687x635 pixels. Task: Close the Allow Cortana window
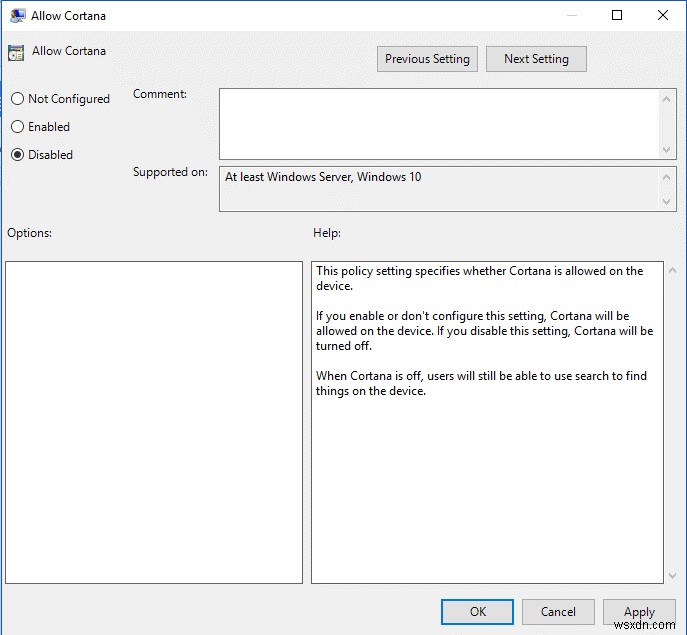(663, 15)
